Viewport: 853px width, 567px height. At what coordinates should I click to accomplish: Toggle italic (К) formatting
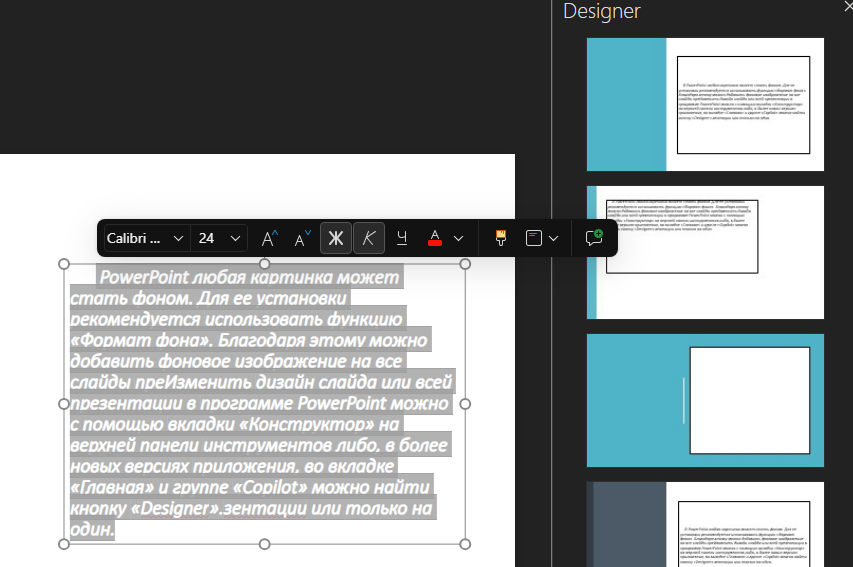click(369, 238)
